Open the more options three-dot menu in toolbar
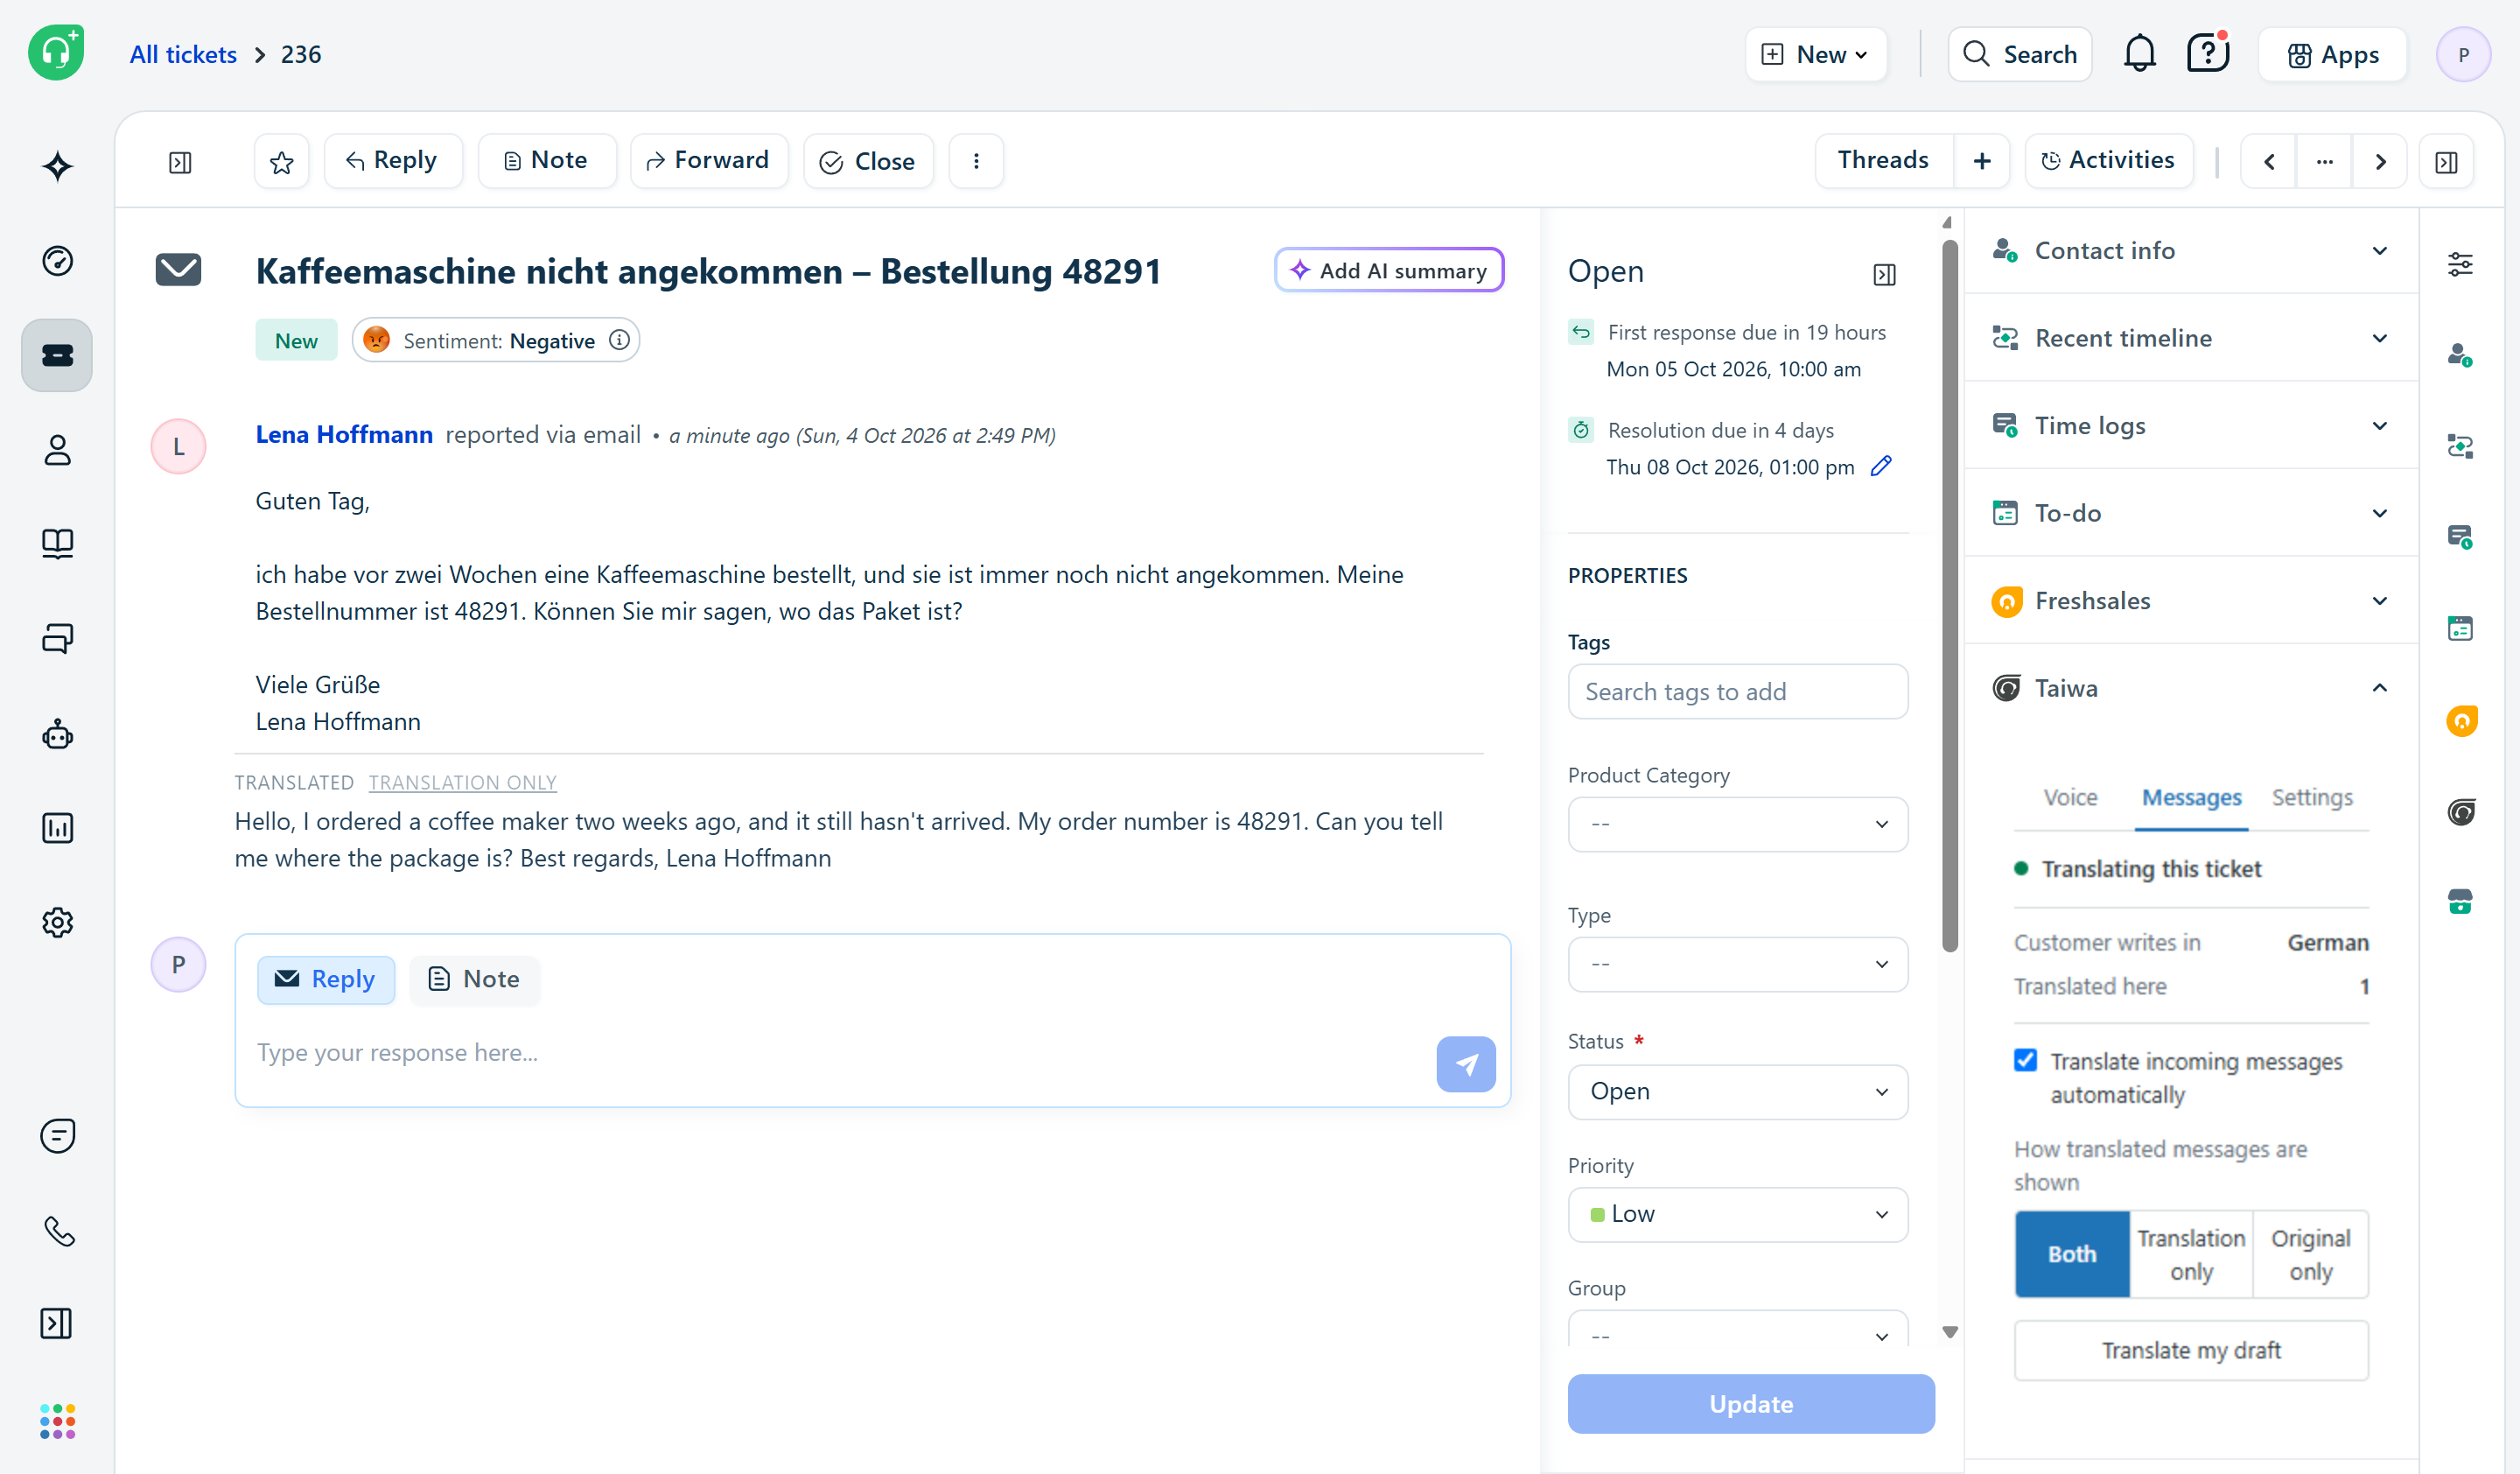2520x1474 pixels. coord(976,161)
